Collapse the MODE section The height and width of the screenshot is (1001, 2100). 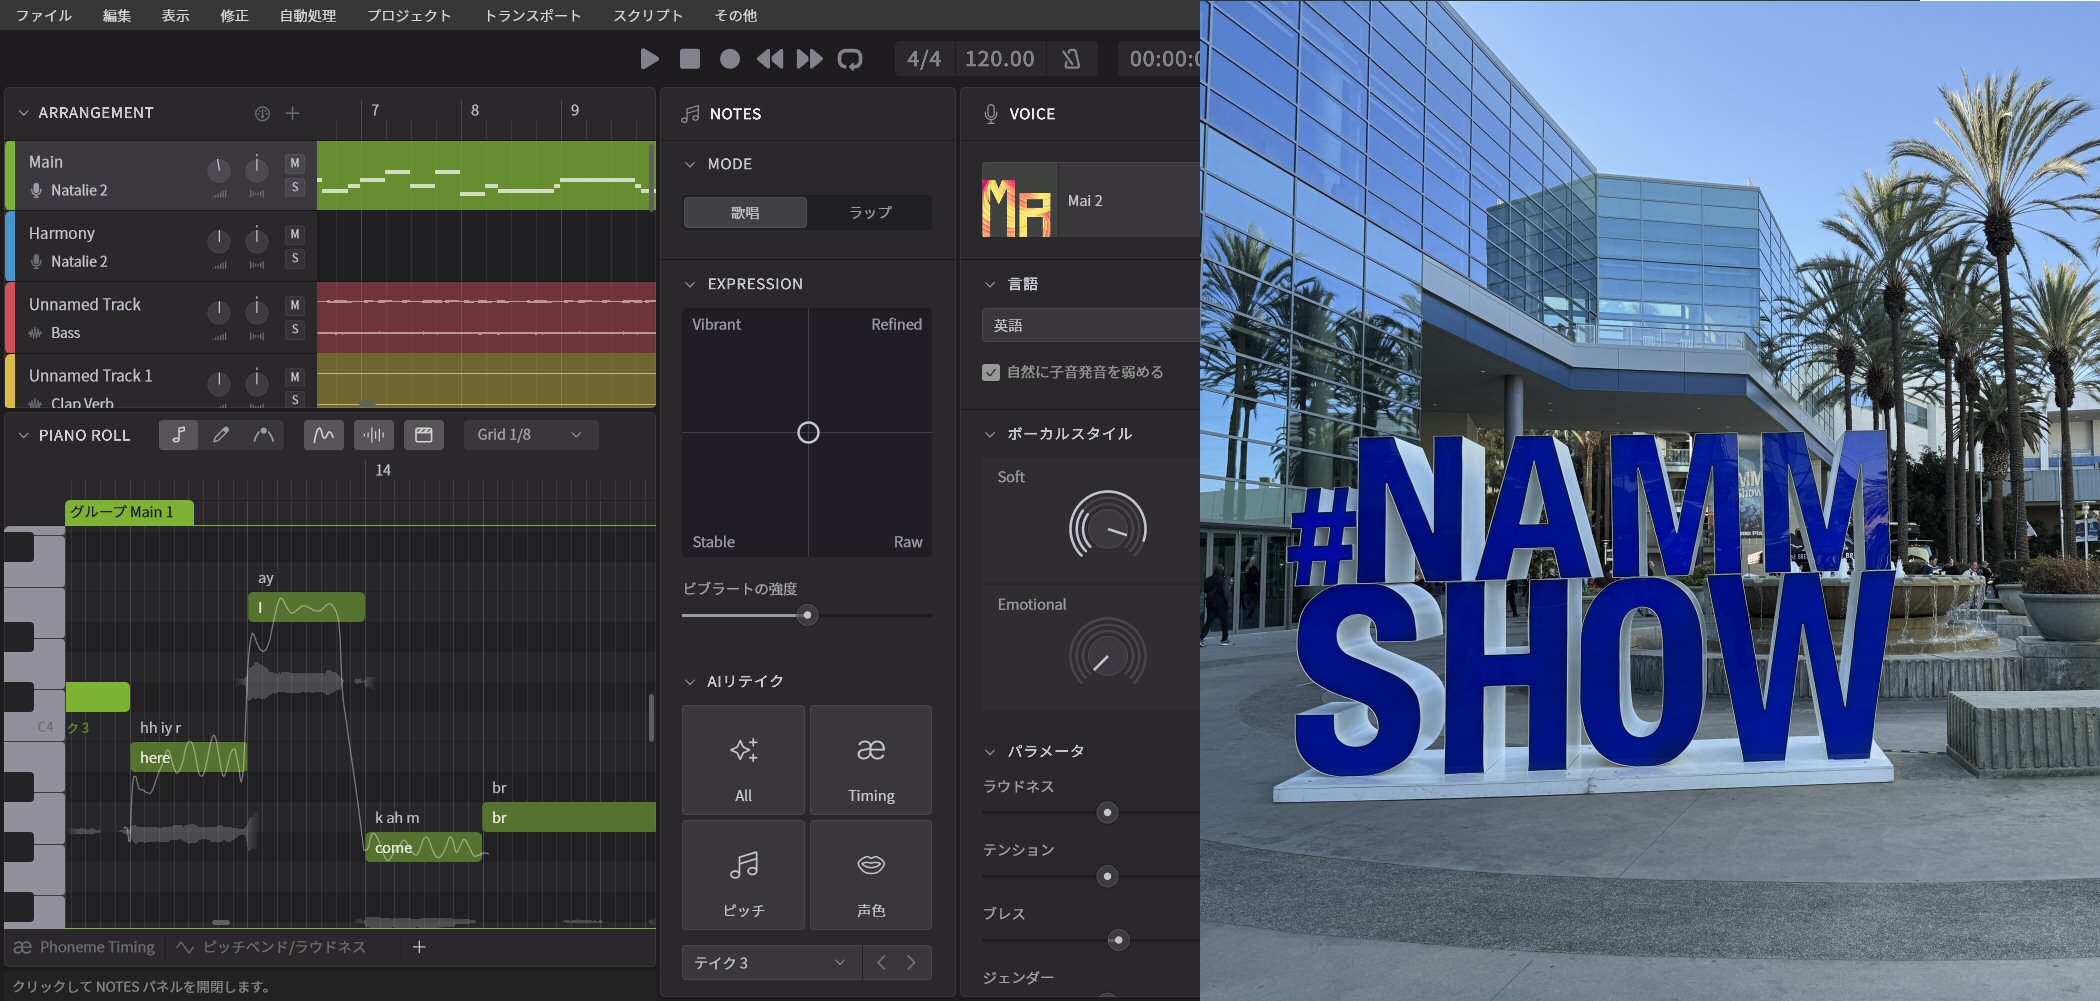[690, 164]
